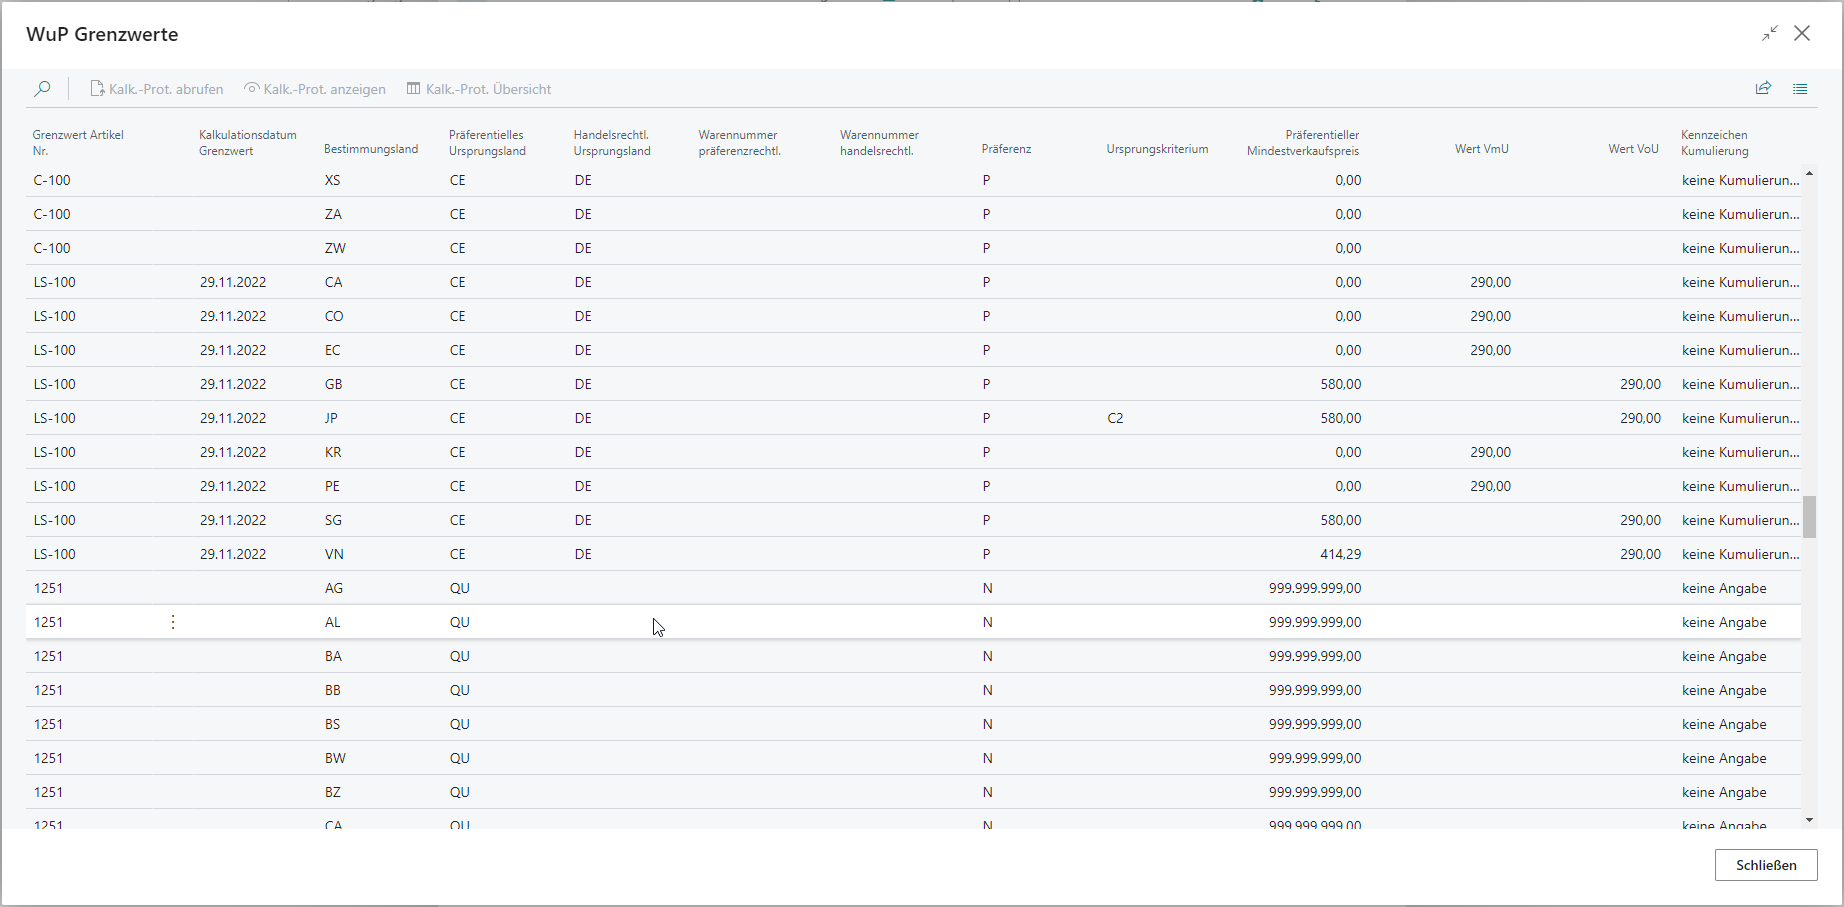Open the list view options icon
Screen dimensions: 1844x907
click(x=1800, y=88)
